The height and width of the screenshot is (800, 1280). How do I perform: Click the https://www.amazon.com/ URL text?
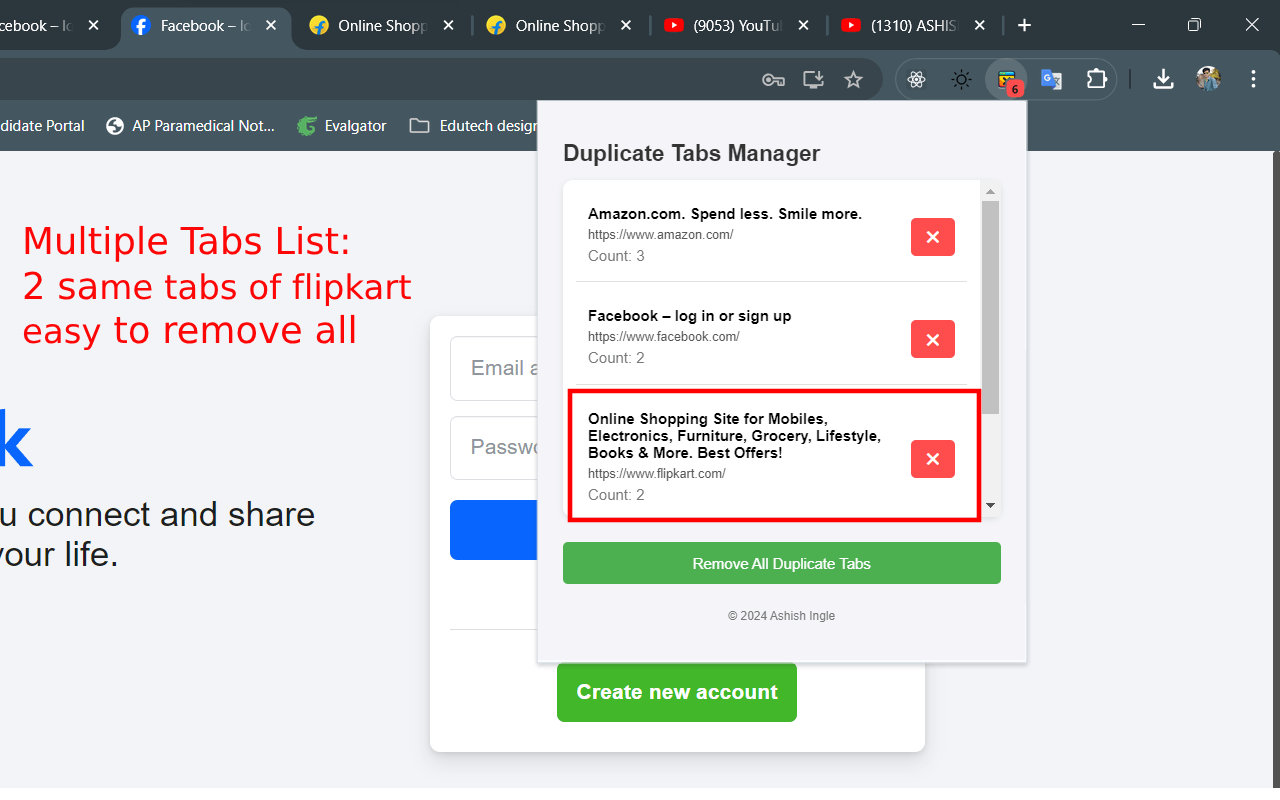[x=660, y=235]
